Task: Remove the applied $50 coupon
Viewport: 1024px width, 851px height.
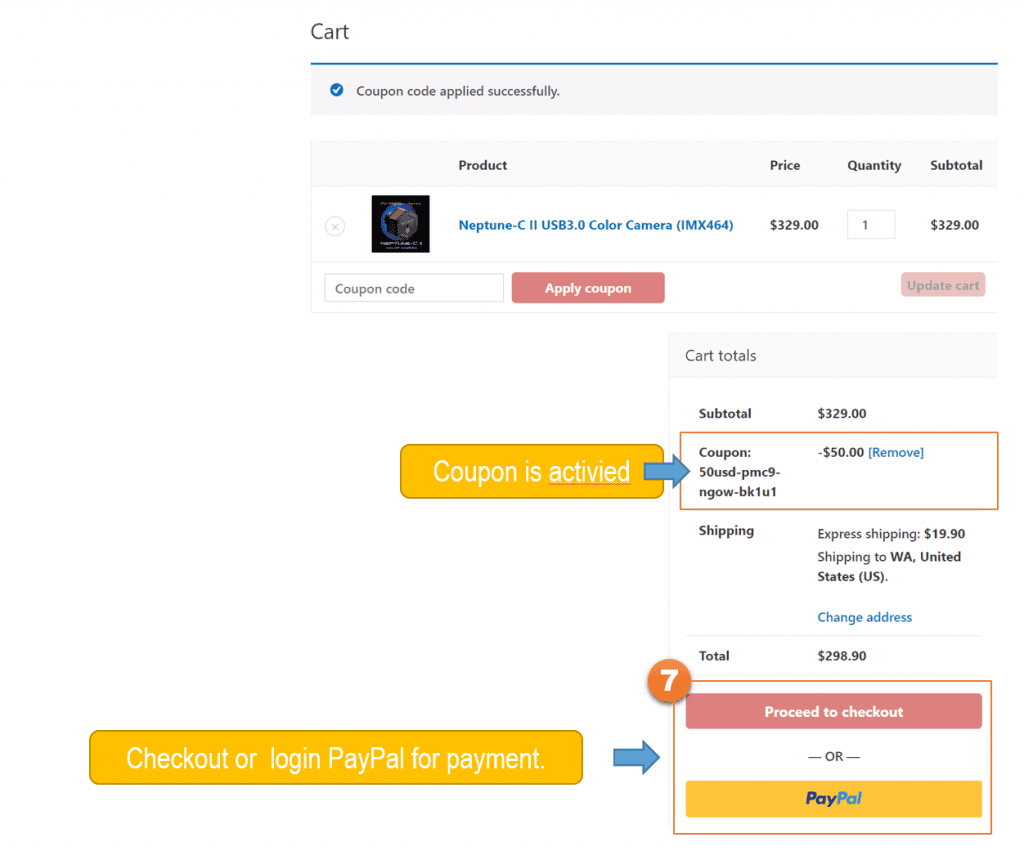Action: point(895,453)
